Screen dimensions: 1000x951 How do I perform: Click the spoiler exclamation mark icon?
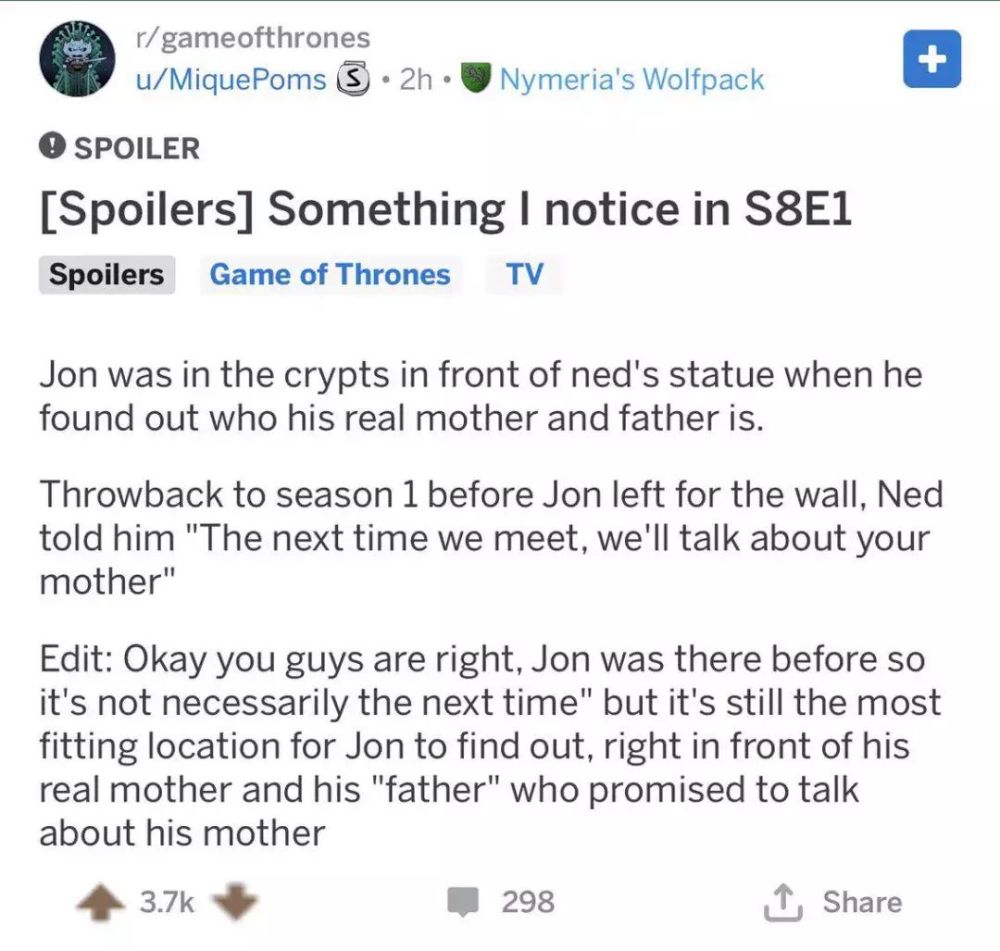(x=51, y=148)
